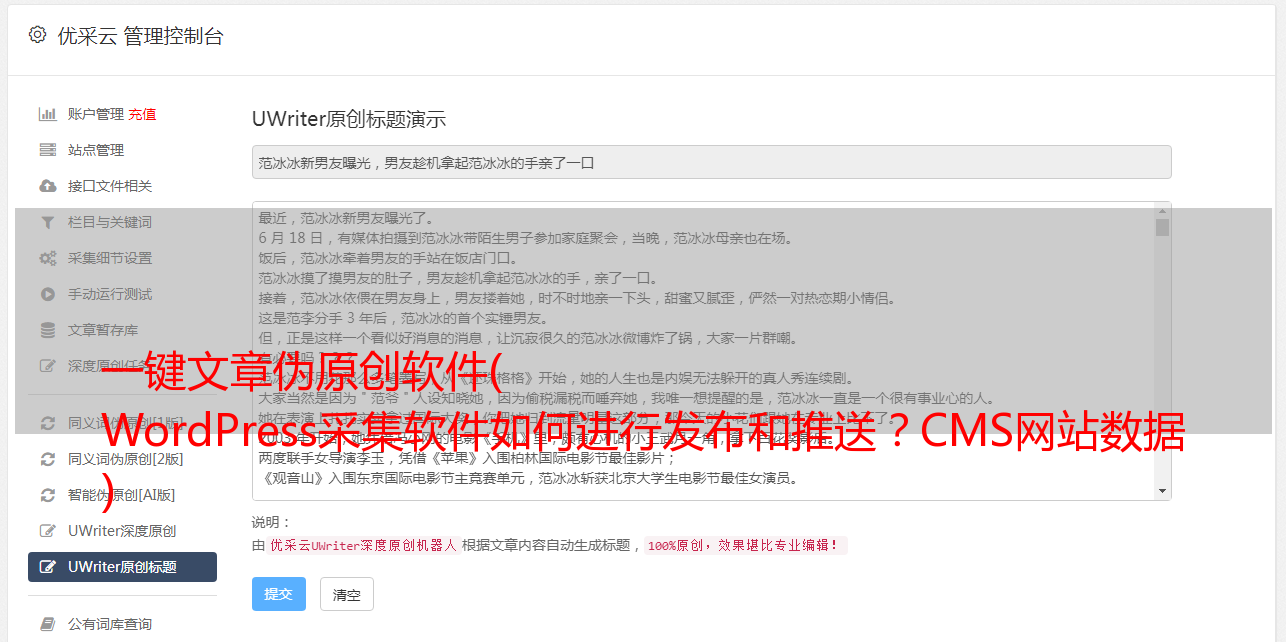
Task: Open 接口文件相关 cloud upload icon
Action: (47, 186)
